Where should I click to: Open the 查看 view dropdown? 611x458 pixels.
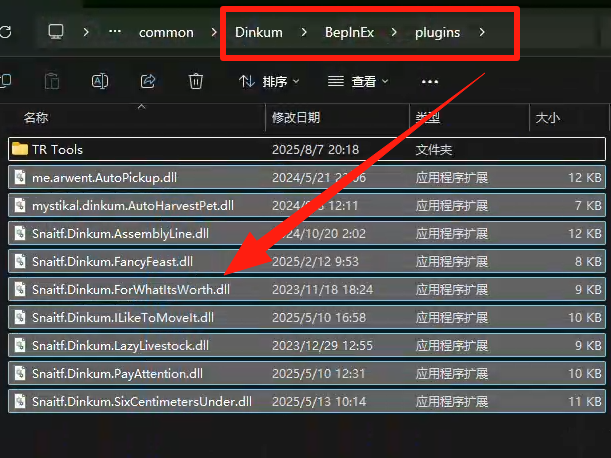[x=358, y=81]
